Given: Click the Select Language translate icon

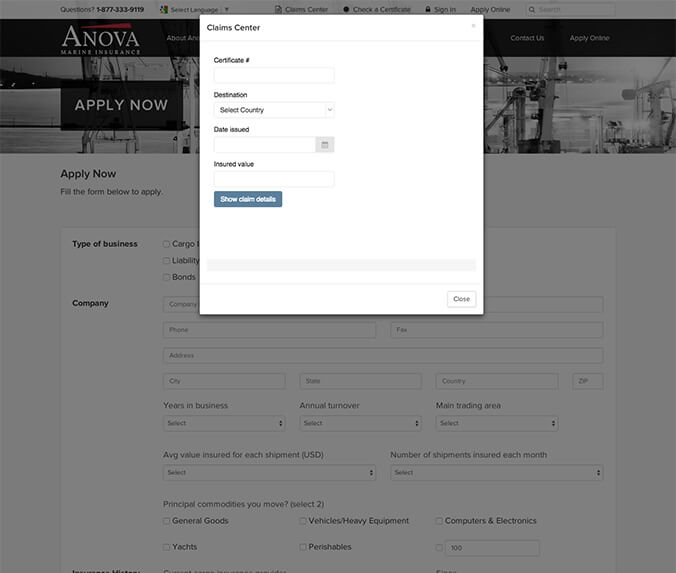Looking at the screenshot, I should 165,9.
